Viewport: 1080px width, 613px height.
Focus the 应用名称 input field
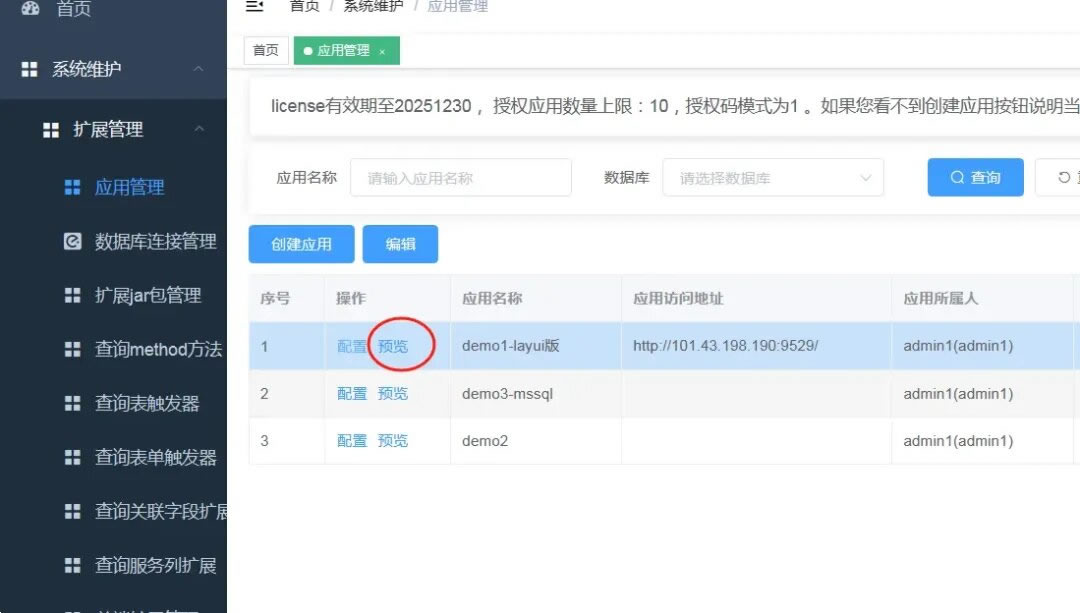[460, 178]
